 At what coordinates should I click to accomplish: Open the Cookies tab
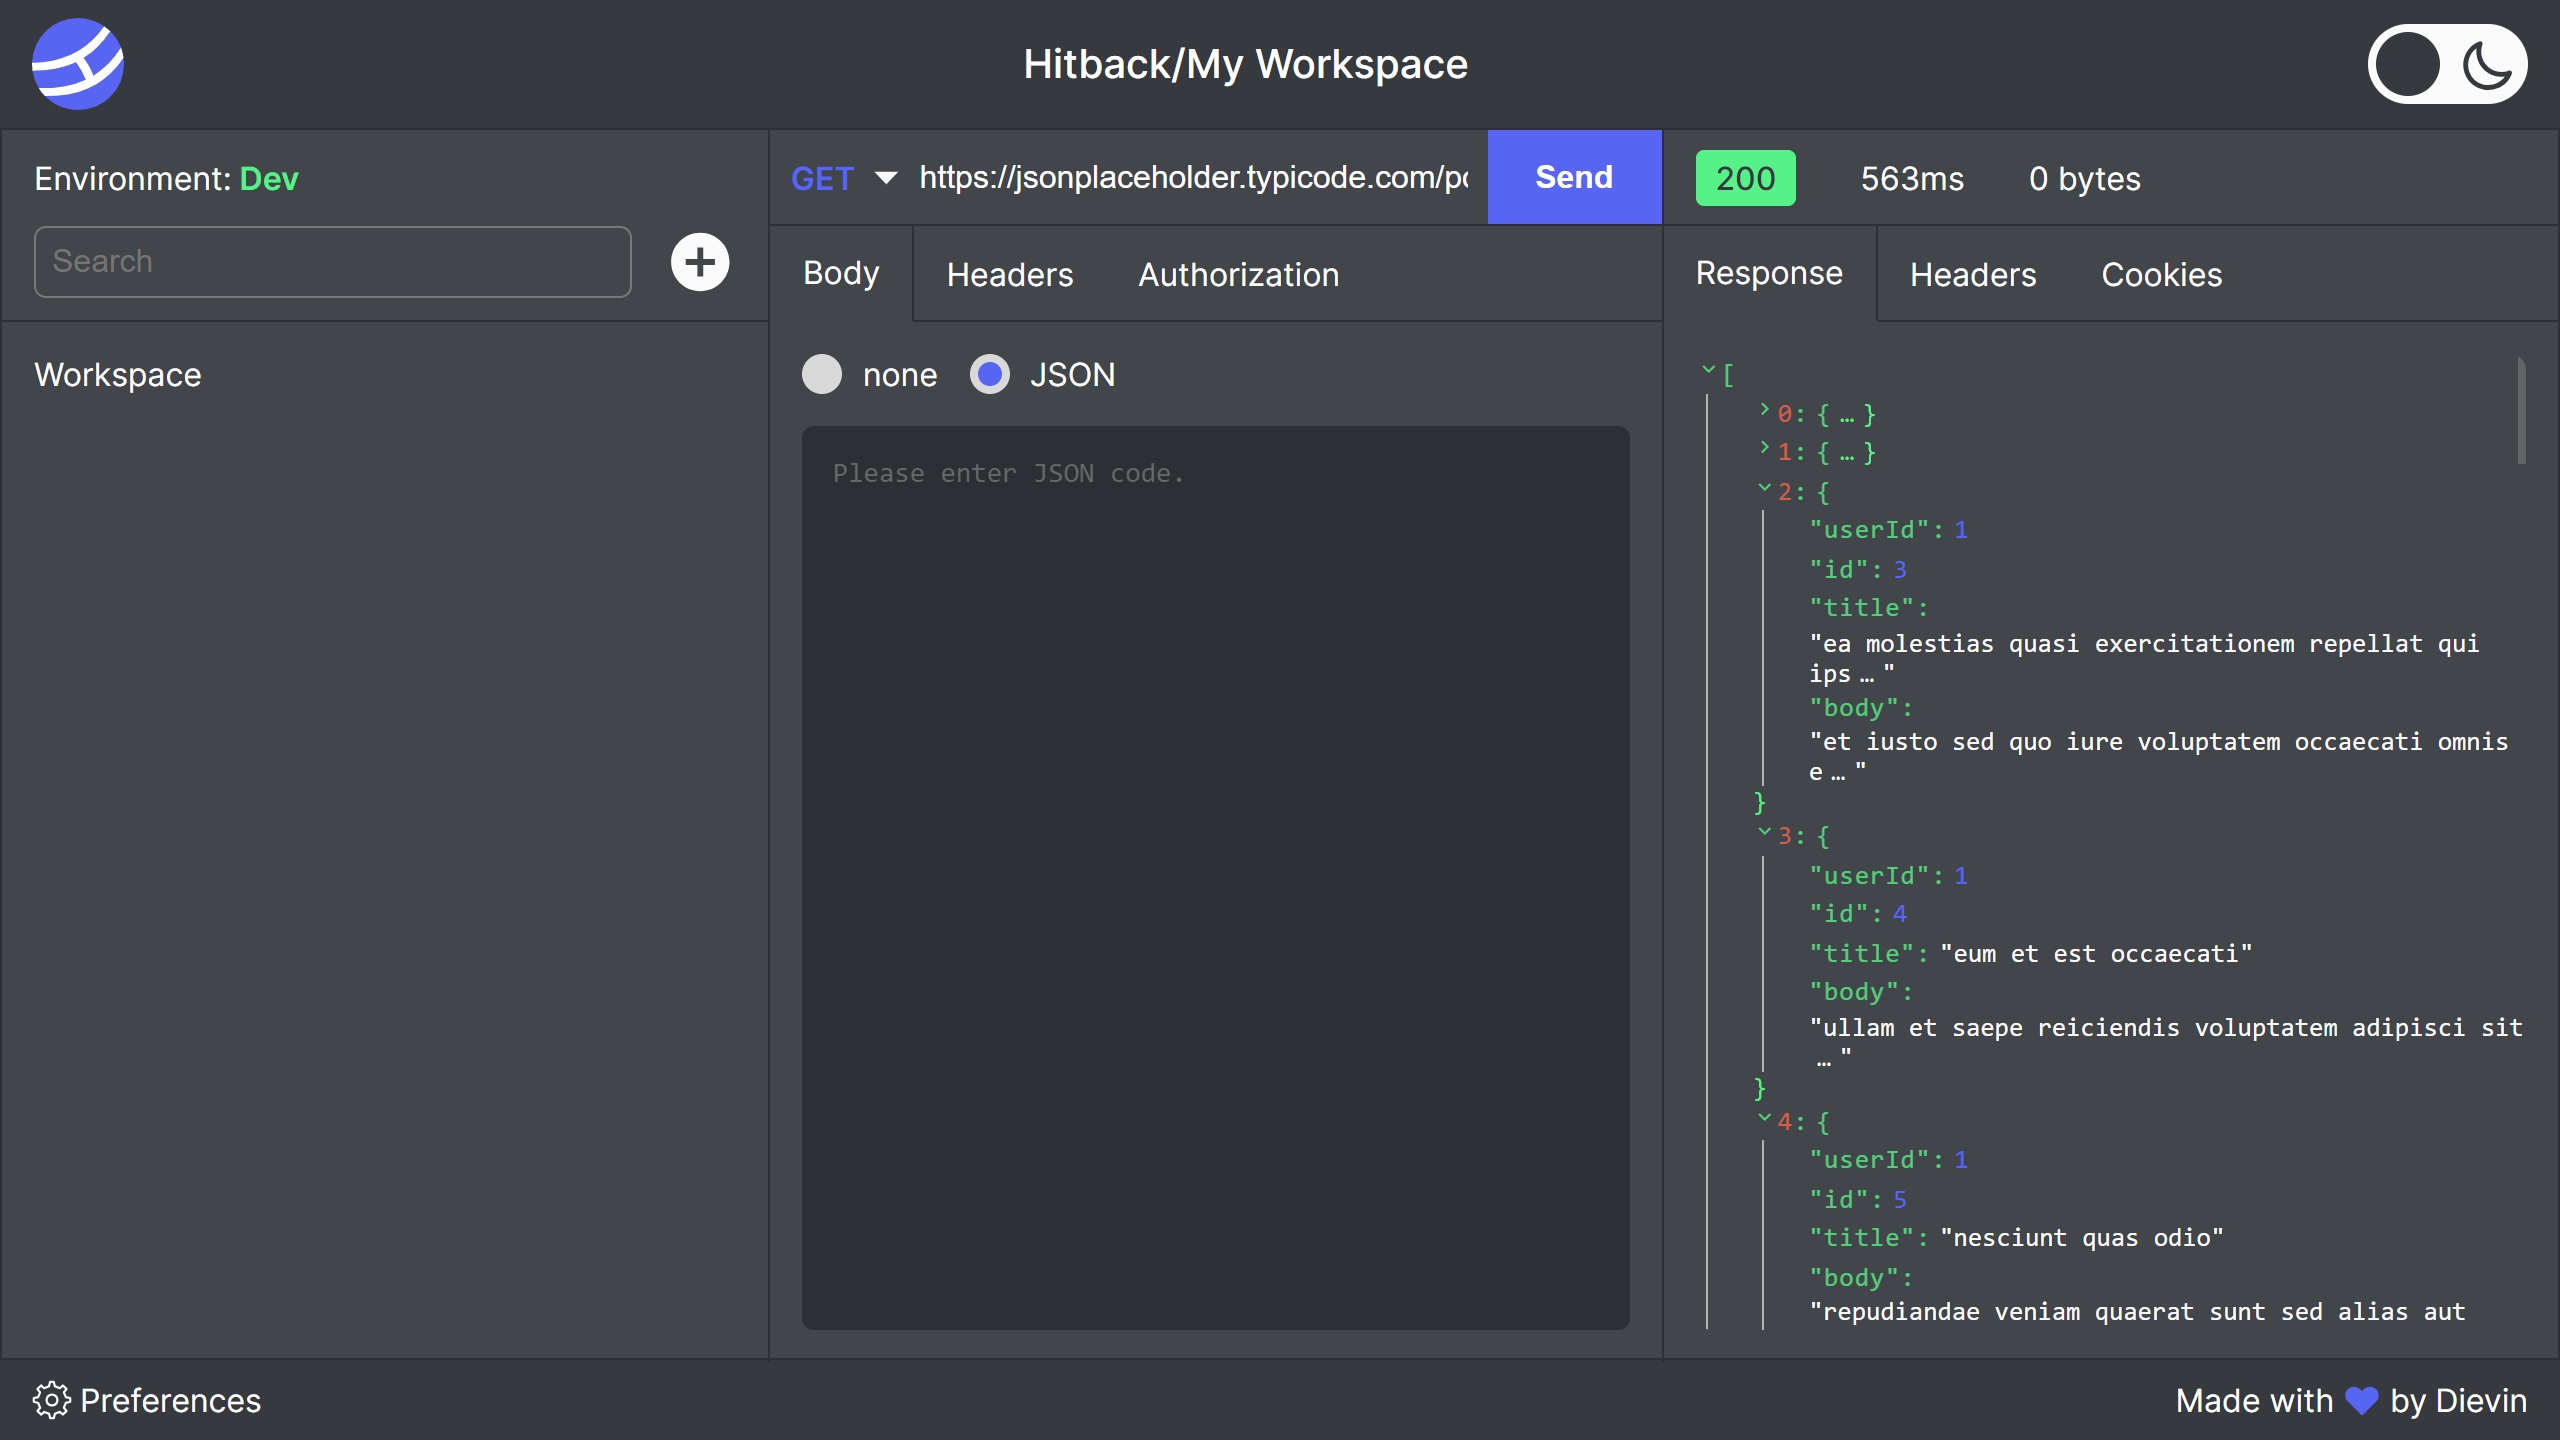click(2162, 273)
